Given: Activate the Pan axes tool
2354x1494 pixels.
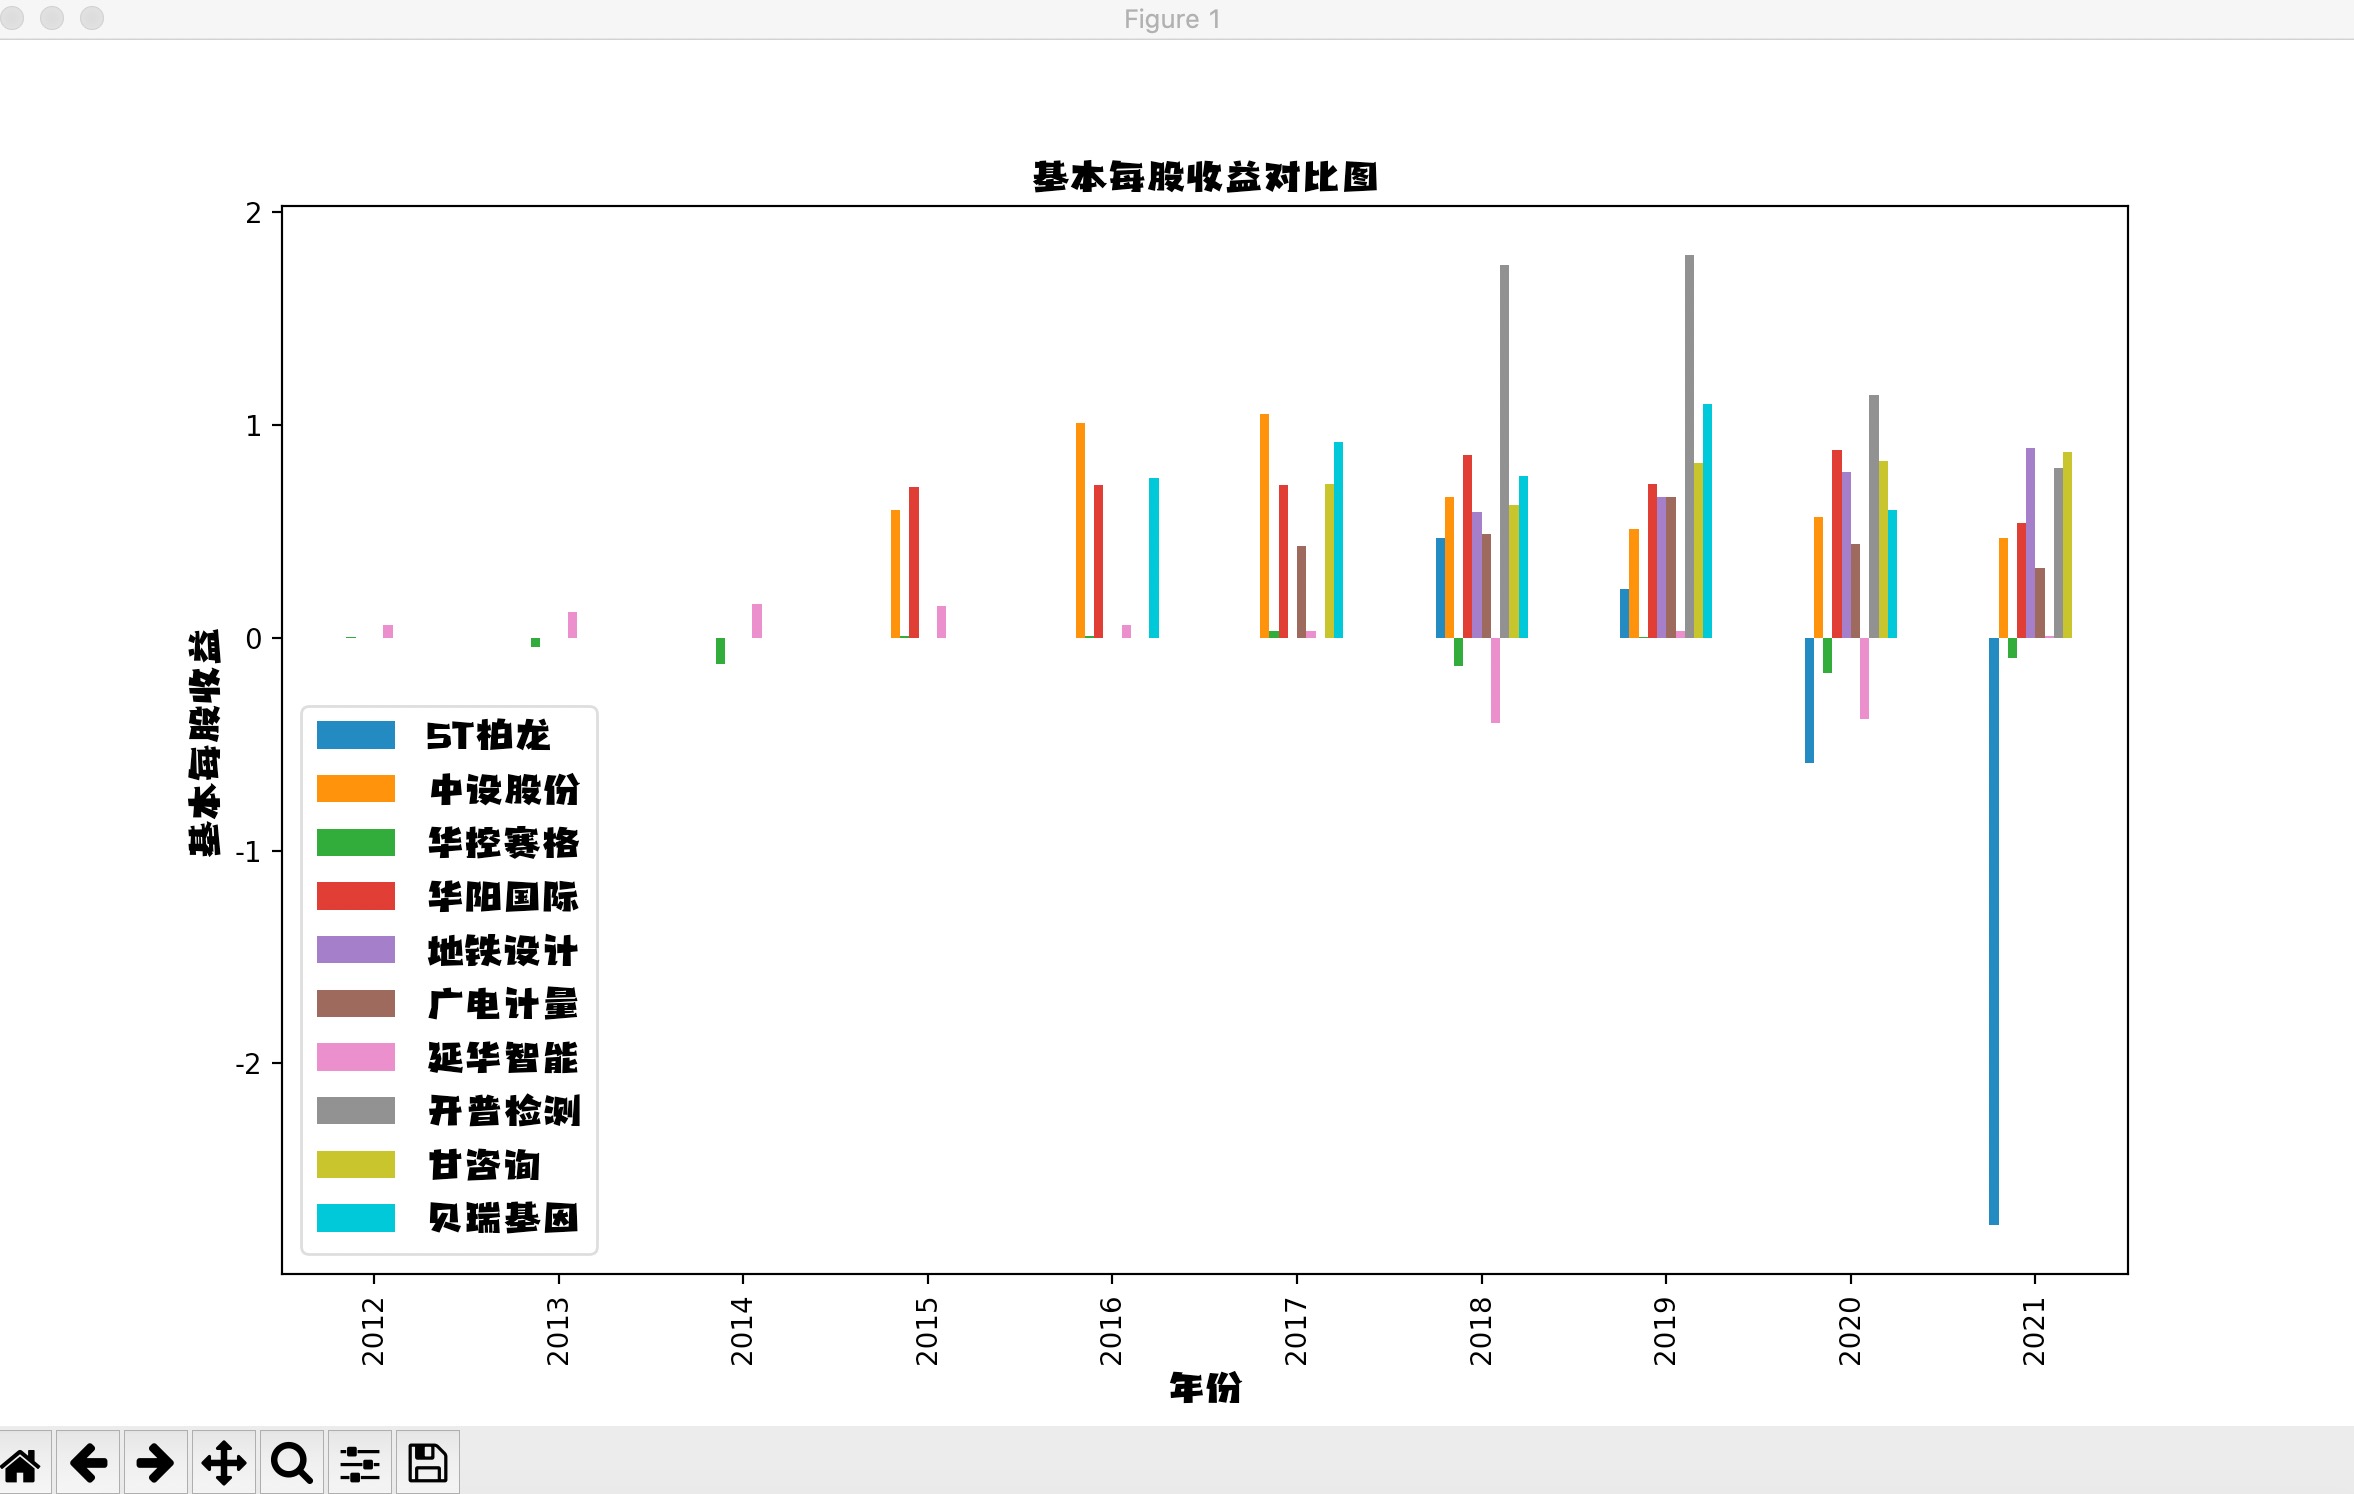Looking at the screenshot, I should [x=224, y=1464].
